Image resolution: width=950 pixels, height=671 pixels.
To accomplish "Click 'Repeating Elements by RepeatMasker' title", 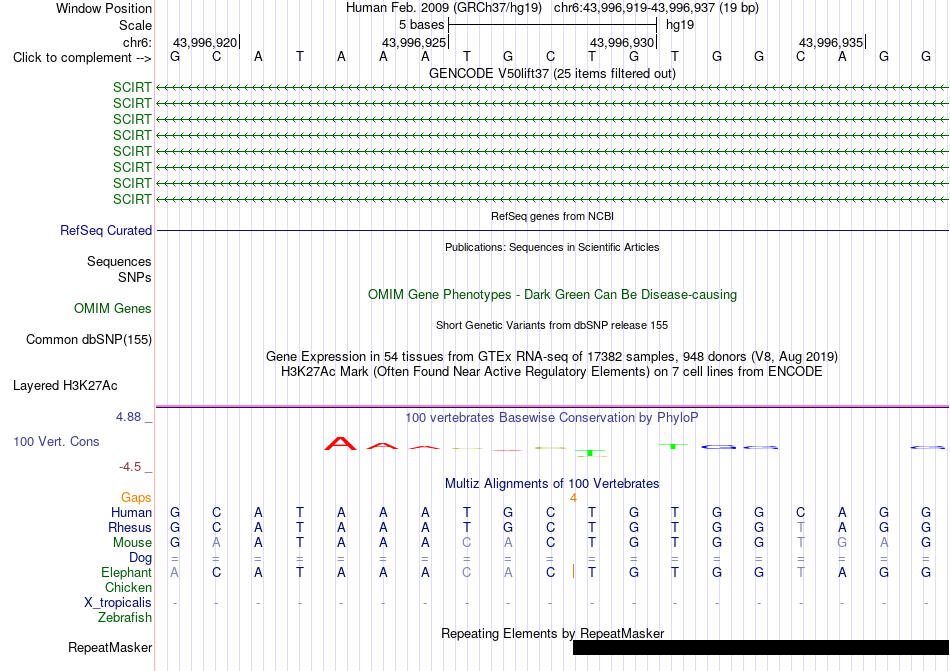I will [x=552, y=633].
